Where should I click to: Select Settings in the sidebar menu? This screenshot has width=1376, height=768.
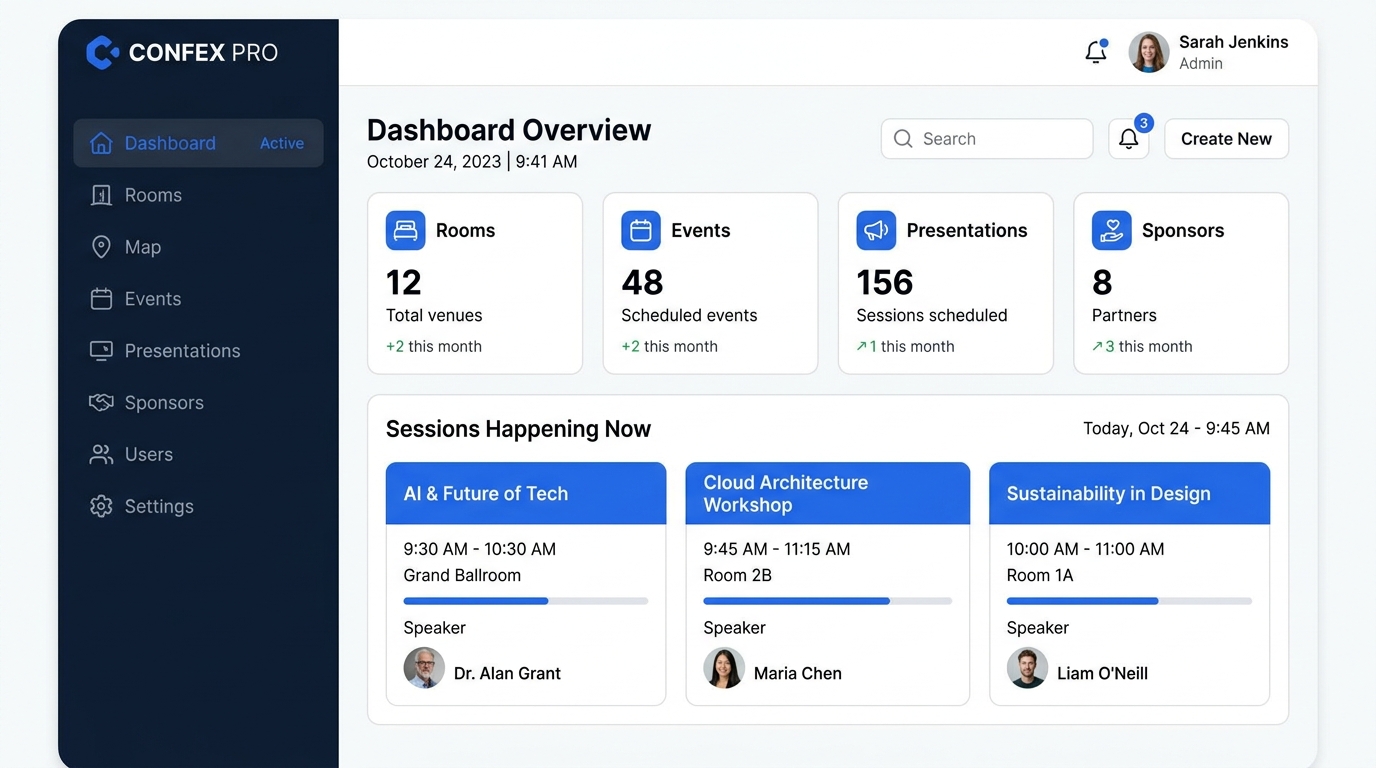[198, 507]
